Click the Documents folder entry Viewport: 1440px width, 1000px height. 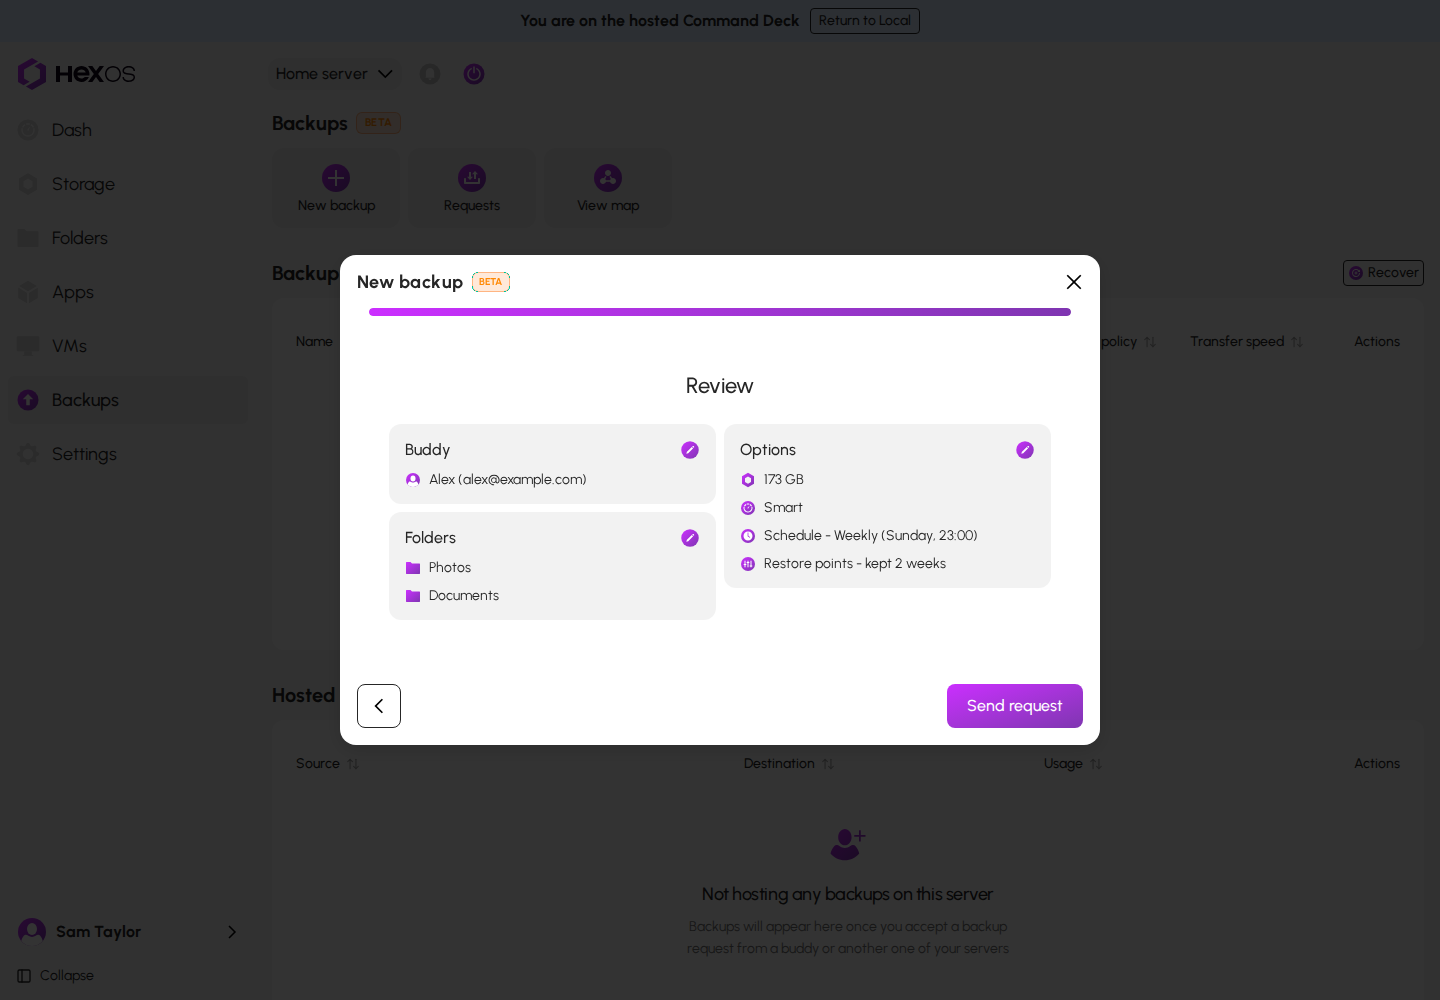[x=452, y=596]
